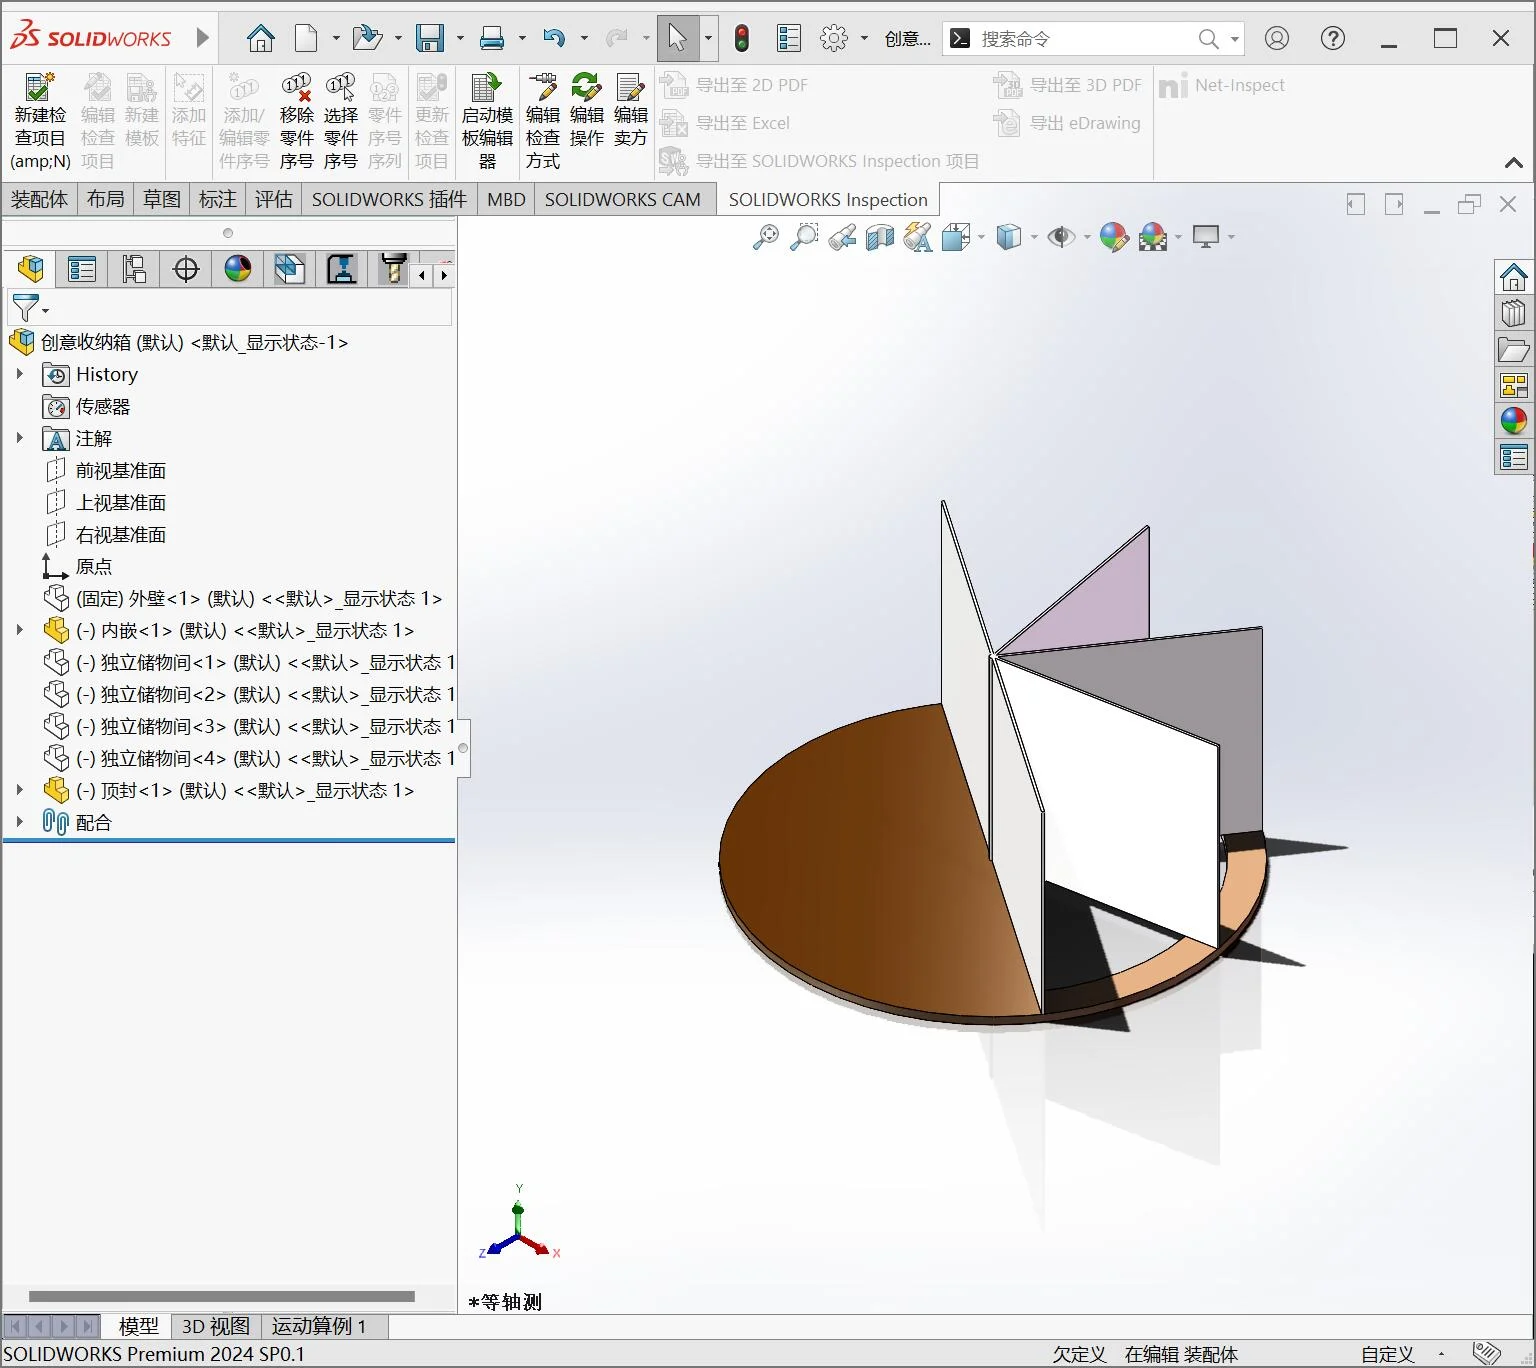Open the ConfigurationManager tree icon
1536x1368 pixels.
click(x=134, y=269)
